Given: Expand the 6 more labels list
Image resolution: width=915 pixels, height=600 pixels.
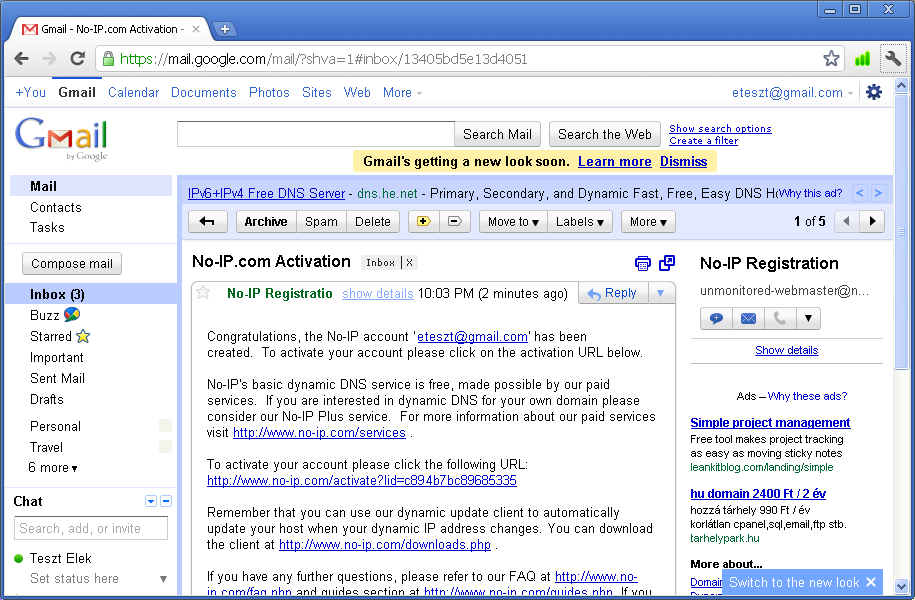Looking at the screenshot, I should click(x=53, y=468).
